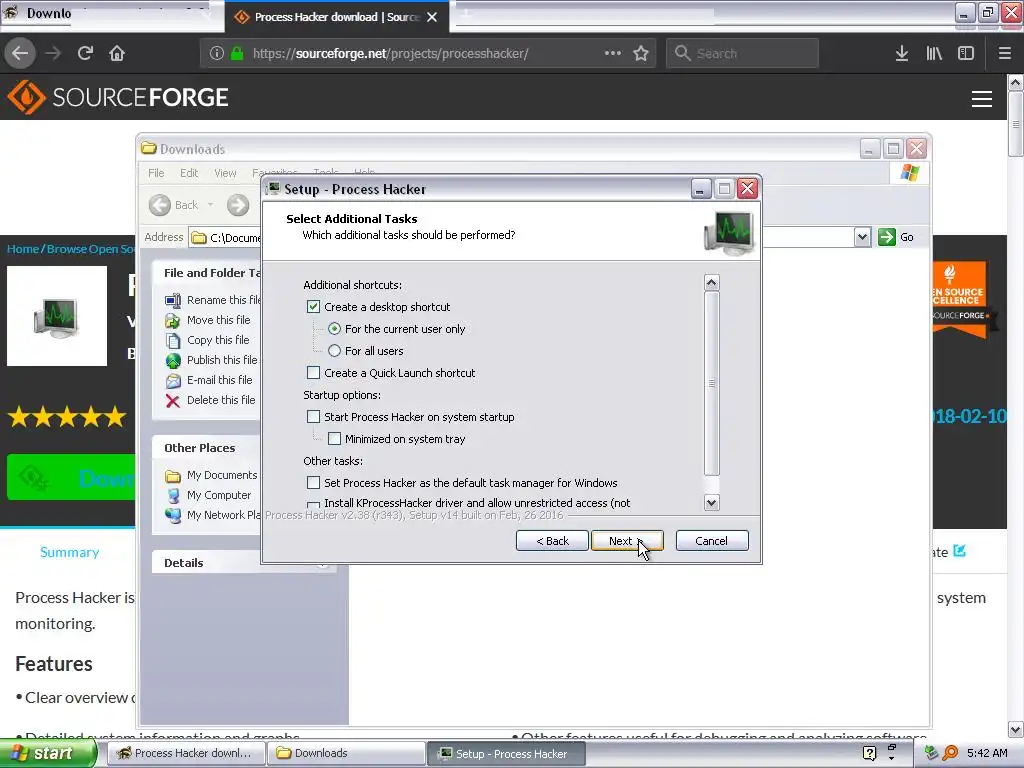1024x768 pixels.
Task: Open My Network Places icon
Action: coord(172,515)
